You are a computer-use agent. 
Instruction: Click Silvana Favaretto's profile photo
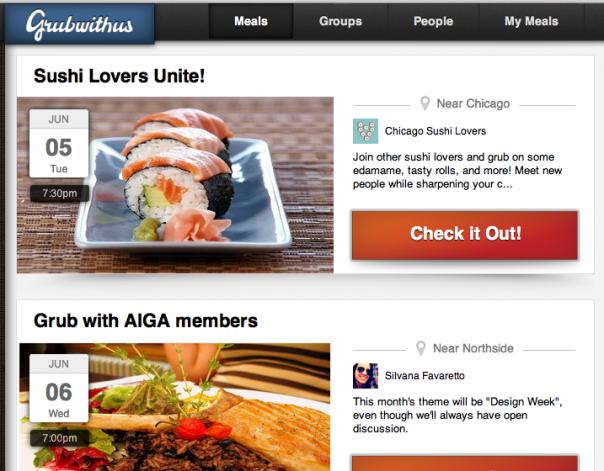365,376
